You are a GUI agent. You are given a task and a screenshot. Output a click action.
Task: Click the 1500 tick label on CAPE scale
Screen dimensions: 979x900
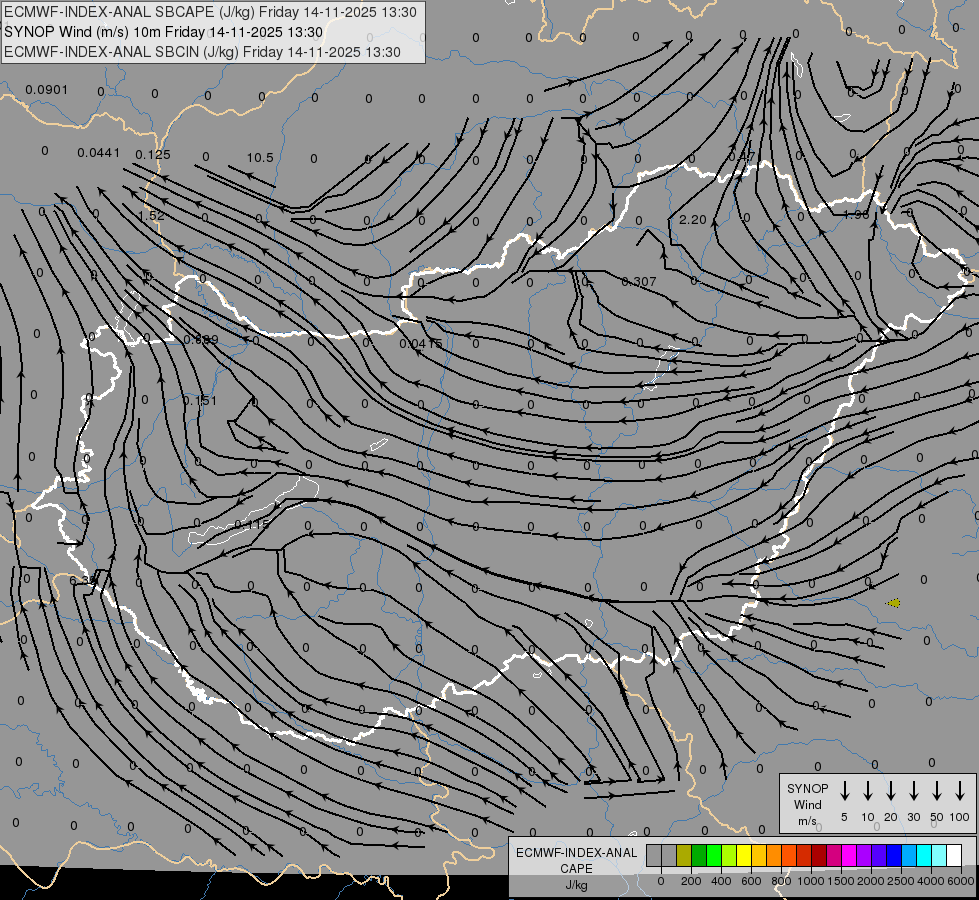[x=841, y=881]
